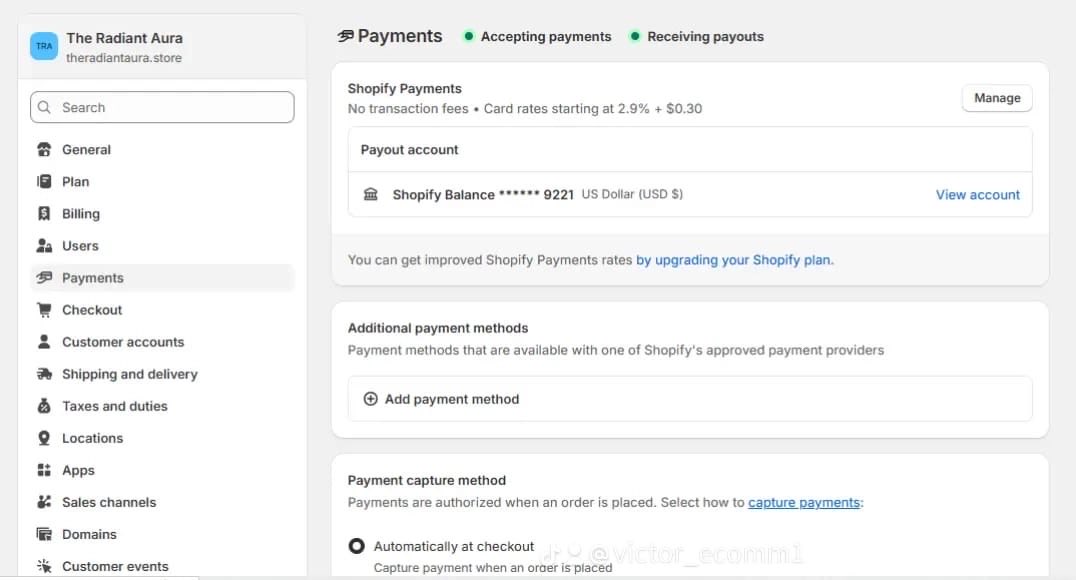The height and width of the screenshot is (580, 1076).
Task: Click the Add payment method button
Action: 690,399
